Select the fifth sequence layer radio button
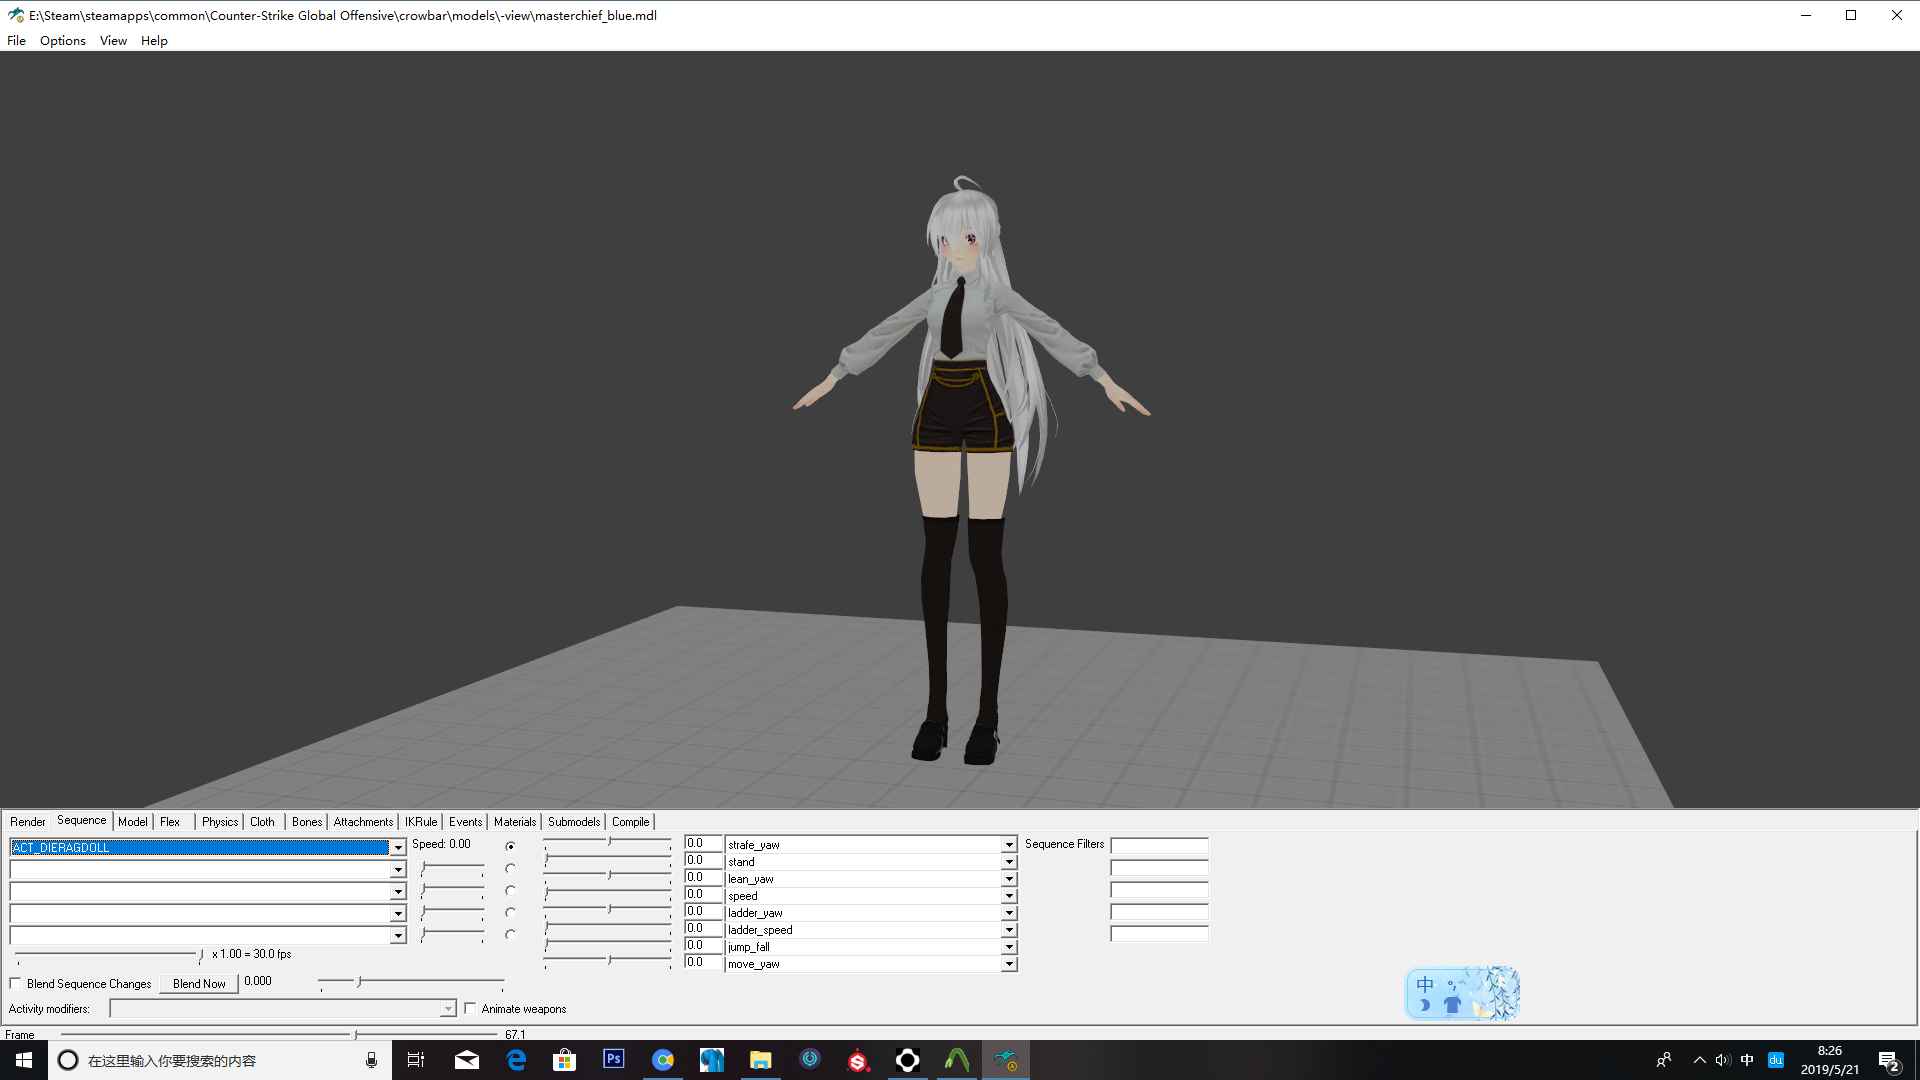This screenshot has width=1920, height=1080. pyautogui.click(x=510, y=935)
